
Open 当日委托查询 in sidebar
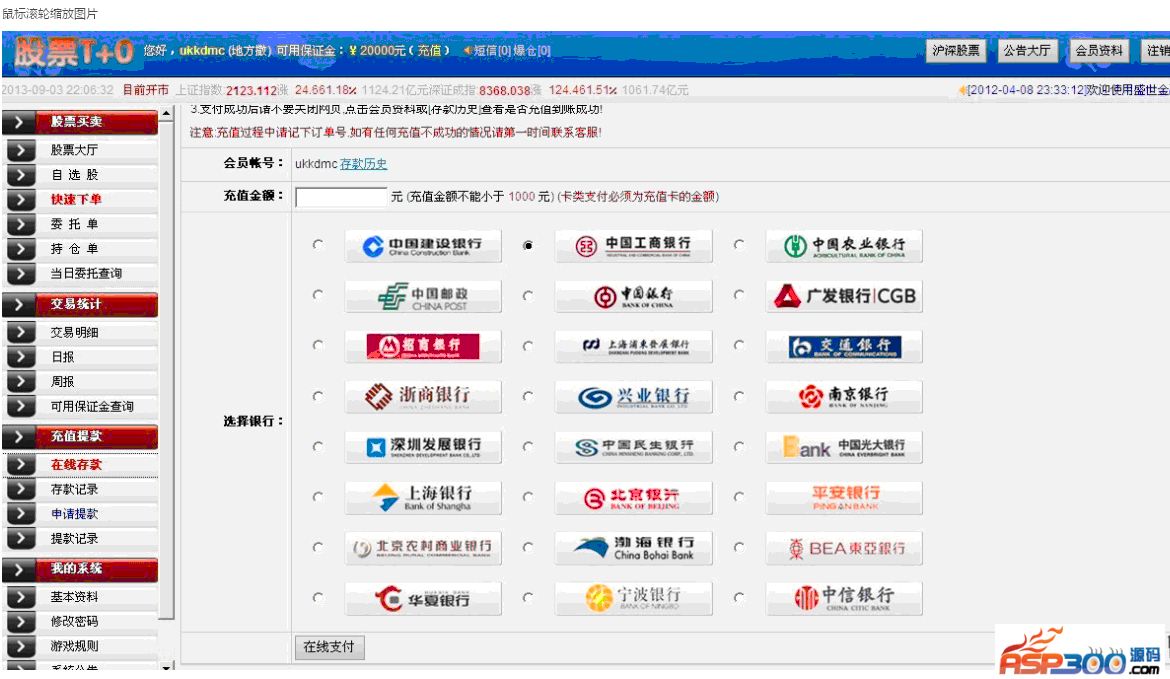(x=86, y=274)
